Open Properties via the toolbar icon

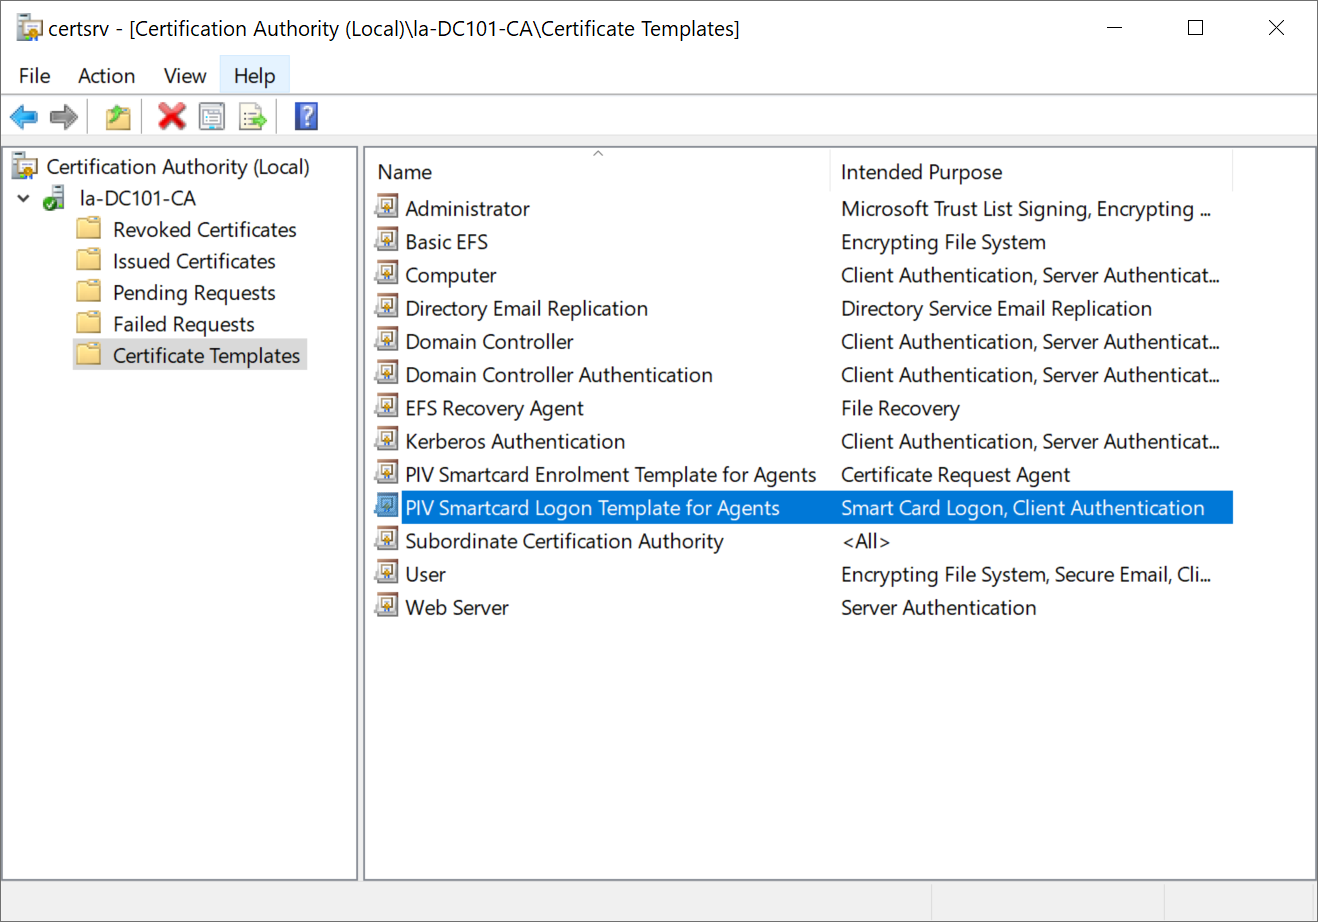pos(212,117)
